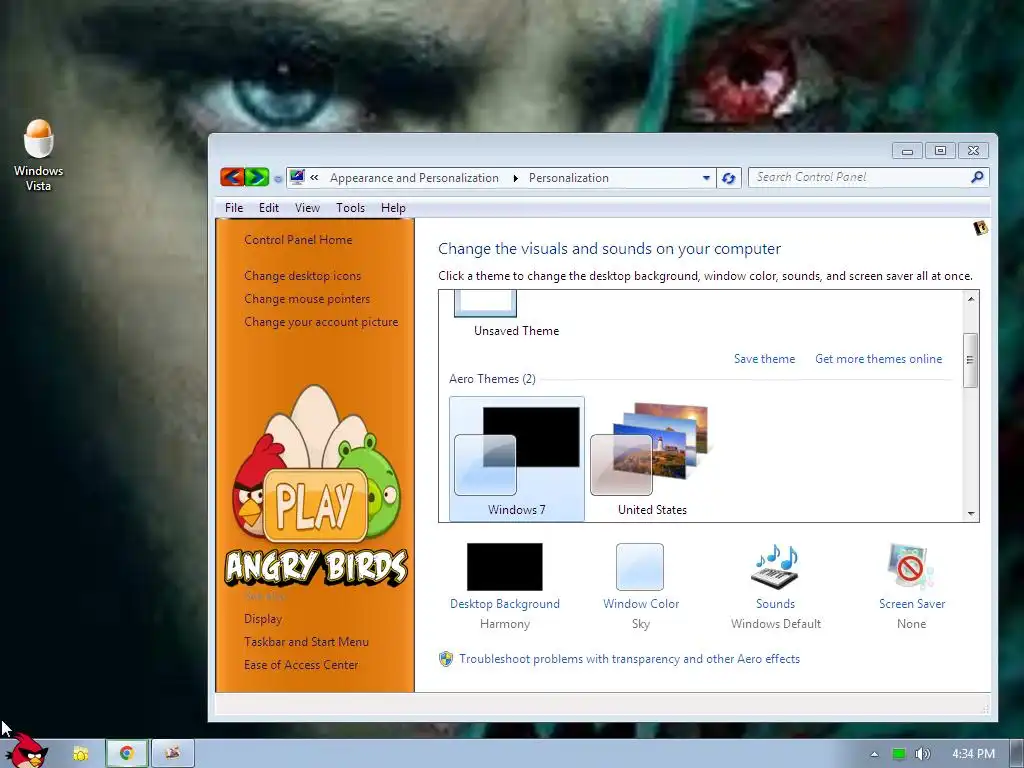The image size is (1024, 768).
Task: Select the Windows 7 theme
Action: point(517,458)
